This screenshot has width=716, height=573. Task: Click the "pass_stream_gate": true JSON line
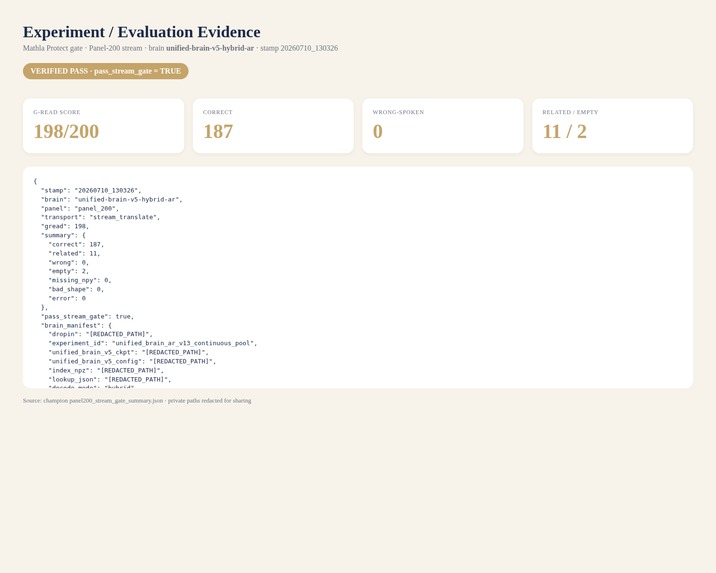coord(88,316)
